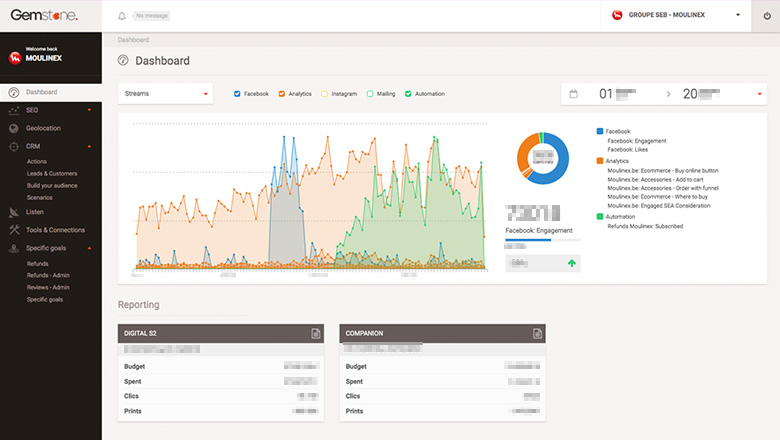This screenshot has height=440, width=780.
Task: Open Refunds - Admin link
Action: (x=48, y=275)
